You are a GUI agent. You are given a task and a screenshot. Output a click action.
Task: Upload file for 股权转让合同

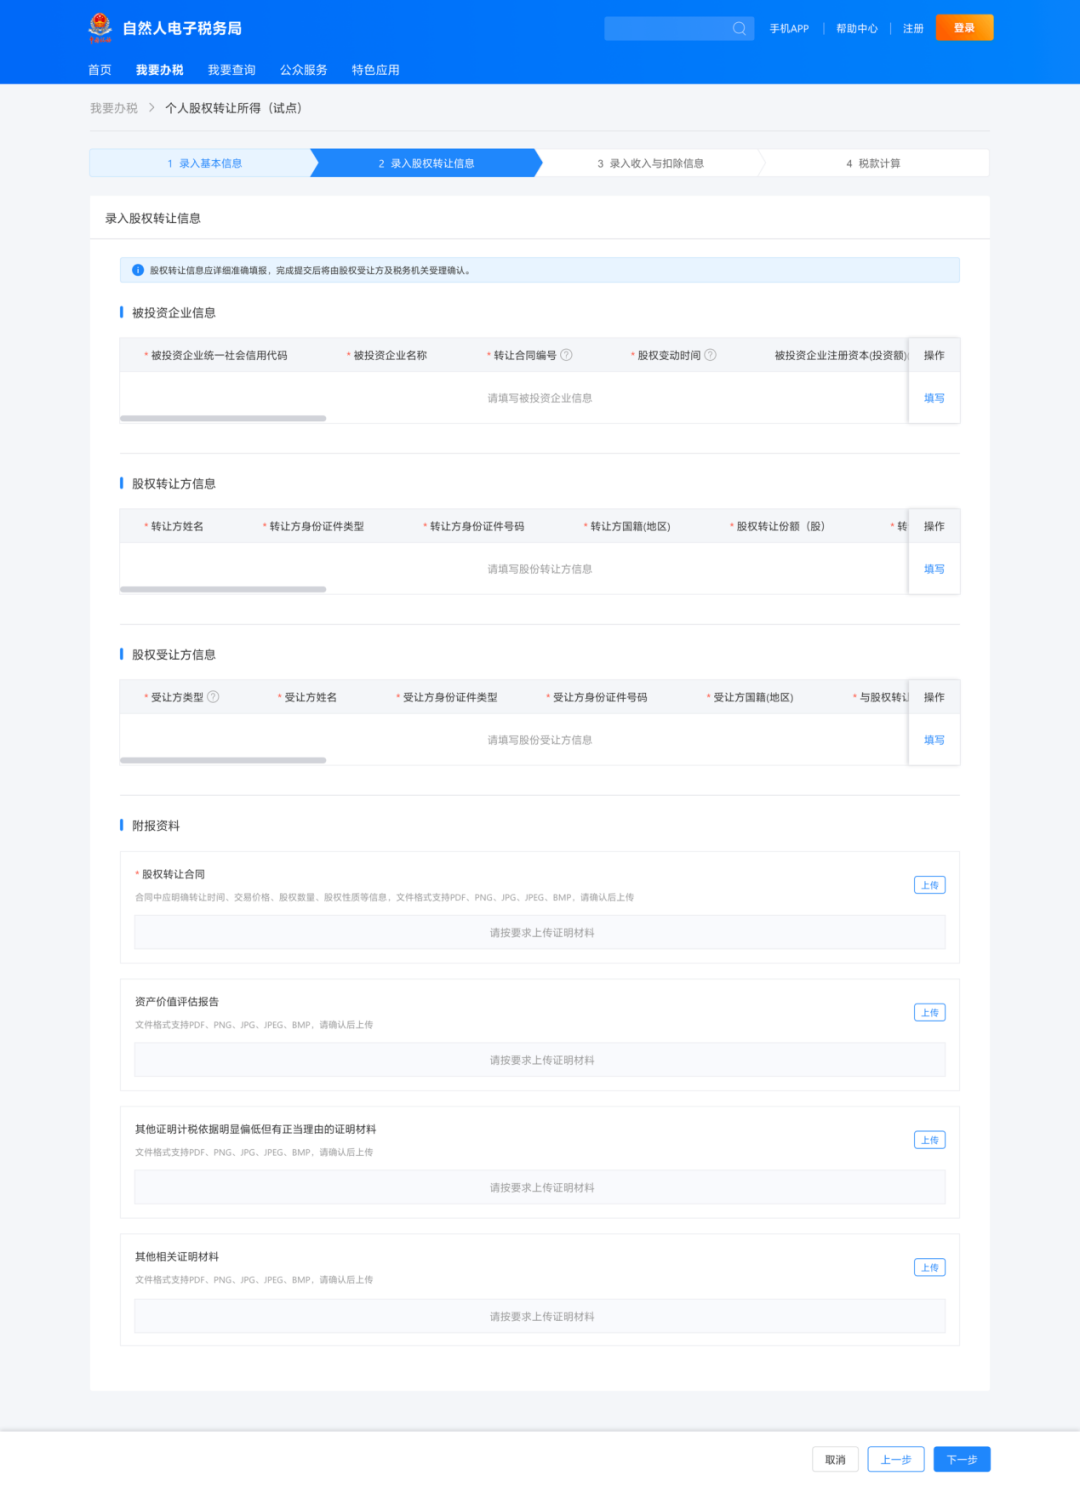coord(929,885)
